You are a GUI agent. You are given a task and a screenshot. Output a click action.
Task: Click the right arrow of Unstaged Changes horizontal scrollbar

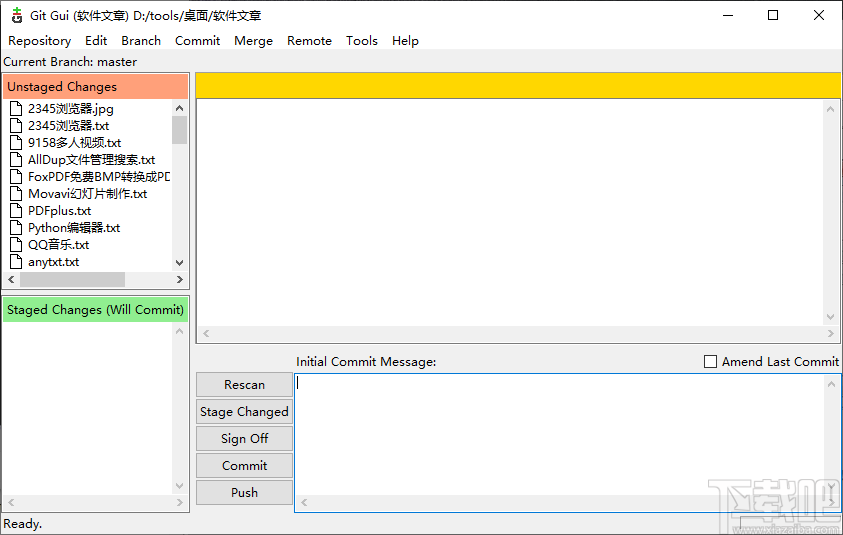180,280
